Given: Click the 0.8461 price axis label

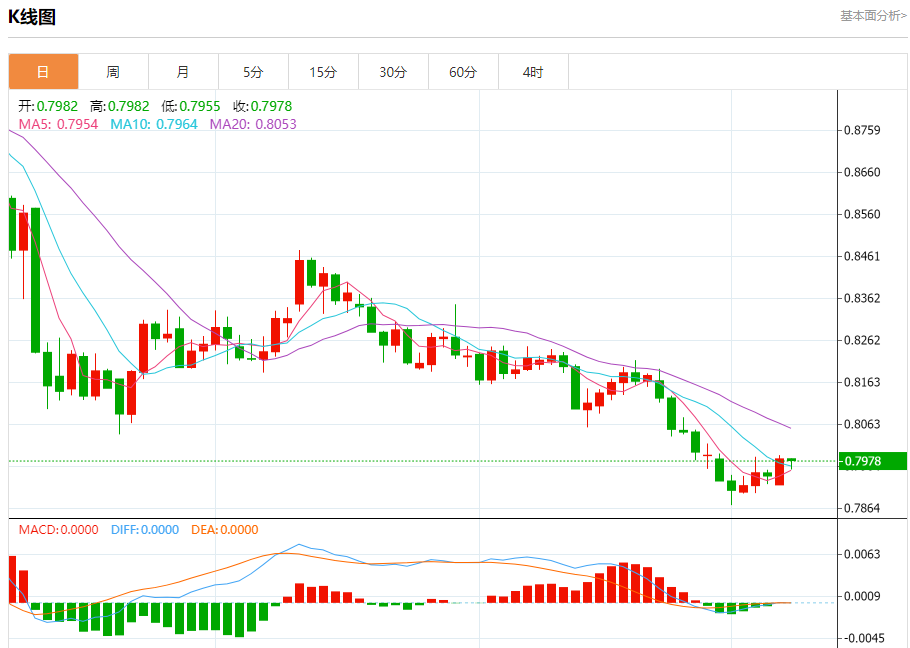Looking at the screenshot, I should point(862,256).
